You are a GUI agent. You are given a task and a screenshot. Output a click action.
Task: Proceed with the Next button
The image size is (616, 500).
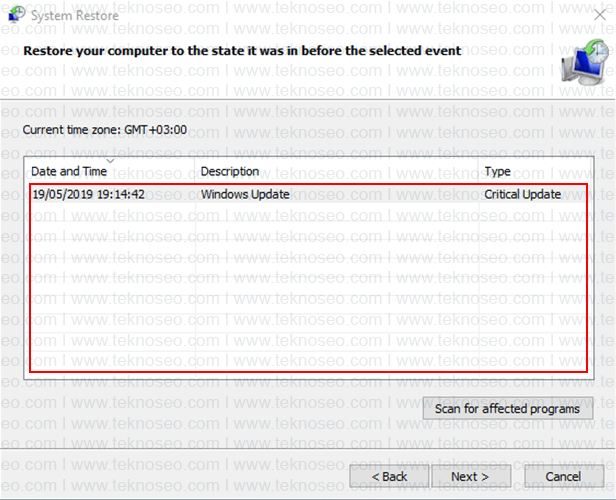point(471,476)
